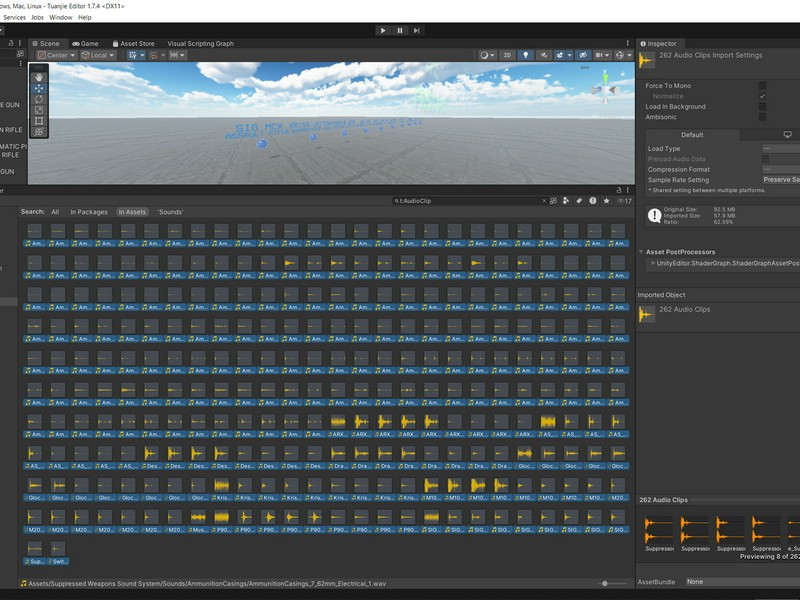Screen dimensions: 800x600
Task: Toggle hidden packages visibility count 17
Action: coord(624,201)
